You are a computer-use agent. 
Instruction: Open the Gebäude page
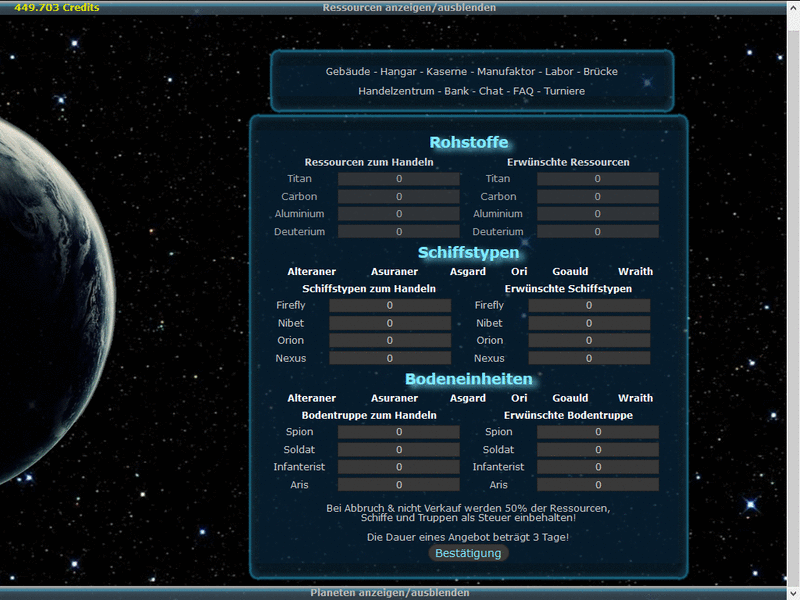[346, 71]
